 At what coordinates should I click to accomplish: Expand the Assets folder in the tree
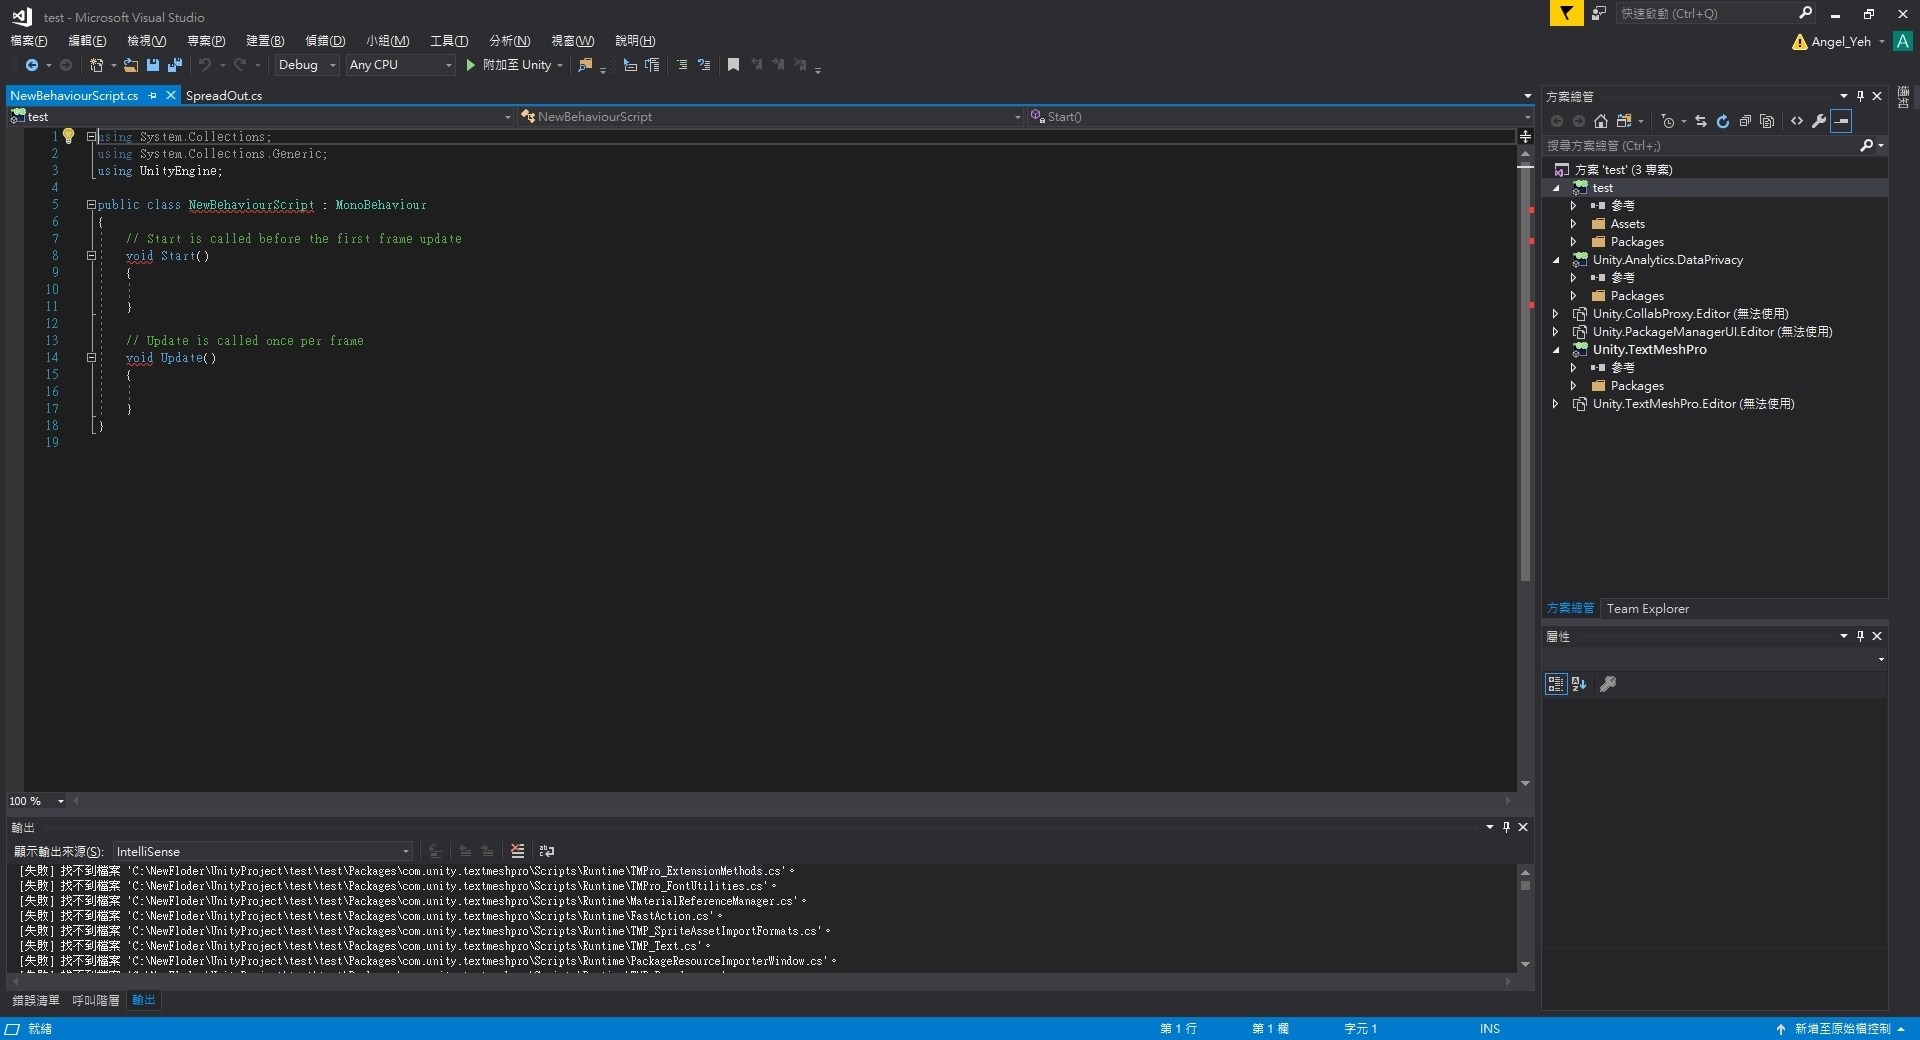(1573, 224)
